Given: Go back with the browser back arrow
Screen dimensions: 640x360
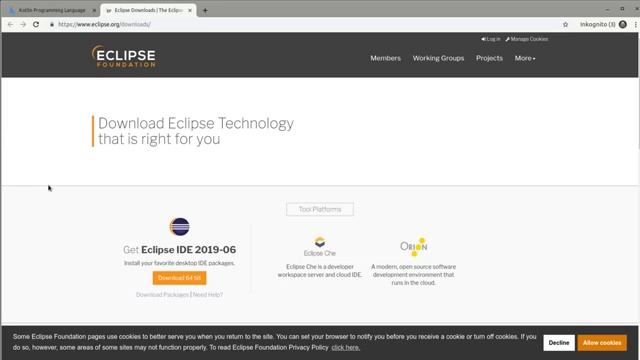Looking at the screenshot, I should point(11,24).
